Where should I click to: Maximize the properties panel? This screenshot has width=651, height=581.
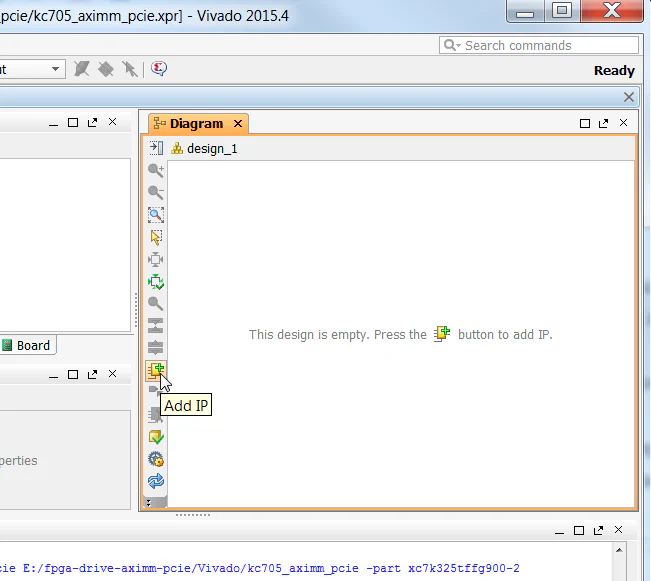point(73,375)
